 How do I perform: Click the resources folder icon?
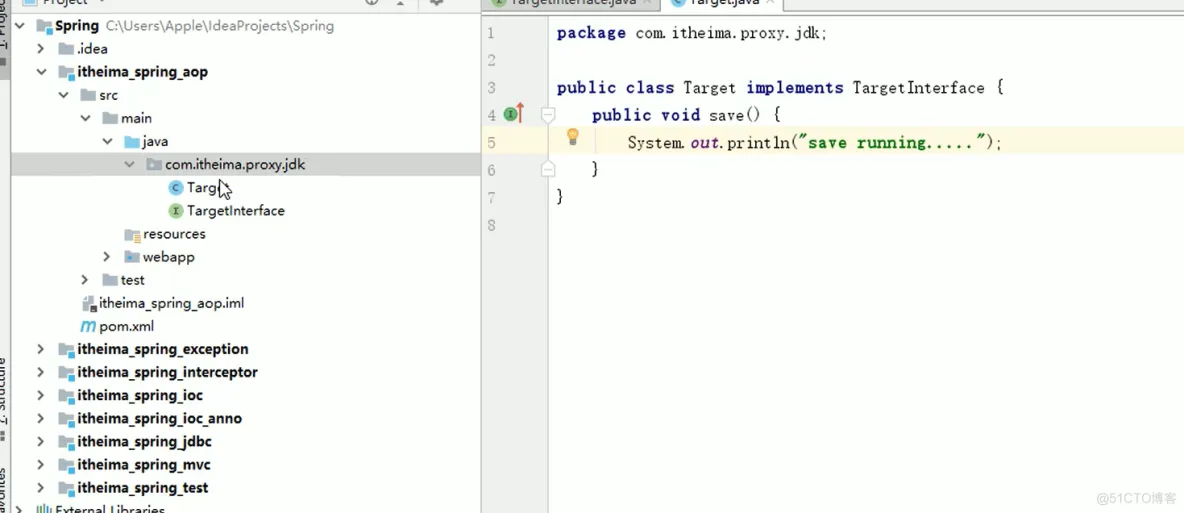[x=133, y=234]
